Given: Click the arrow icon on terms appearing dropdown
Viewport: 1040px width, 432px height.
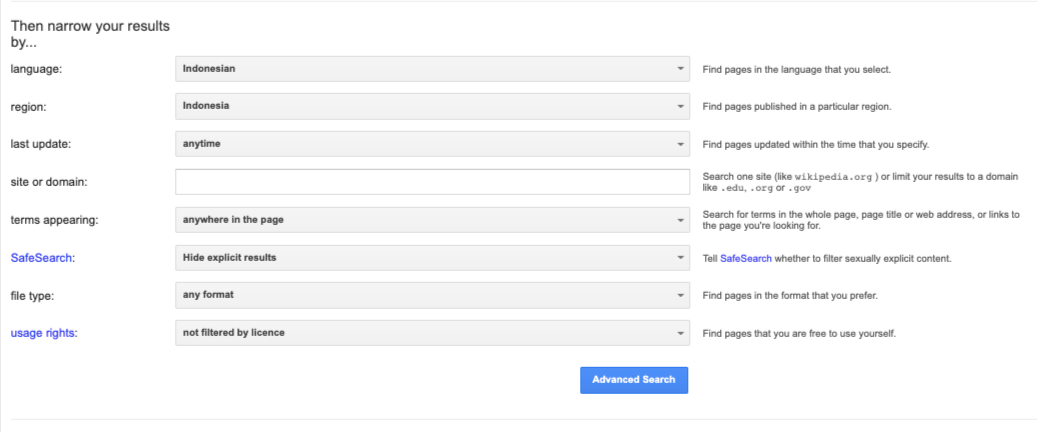Looking at the screenshot, I should tap(681, 220).
